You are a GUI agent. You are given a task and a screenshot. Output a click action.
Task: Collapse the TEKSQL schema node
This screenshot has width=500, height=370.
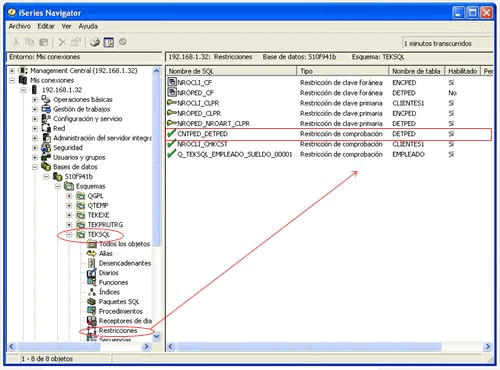click(x=69, y=234)
